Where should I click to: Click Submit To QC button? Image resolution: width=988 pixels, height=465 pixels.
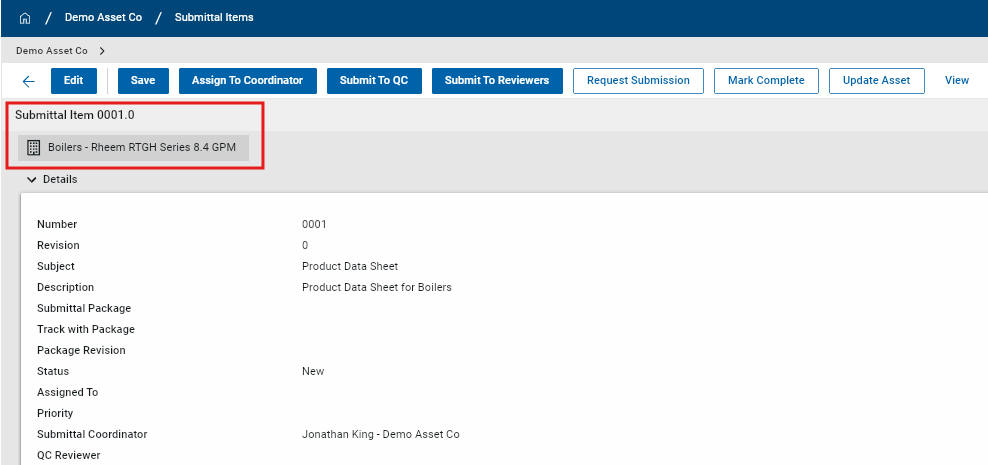point(373,81)
